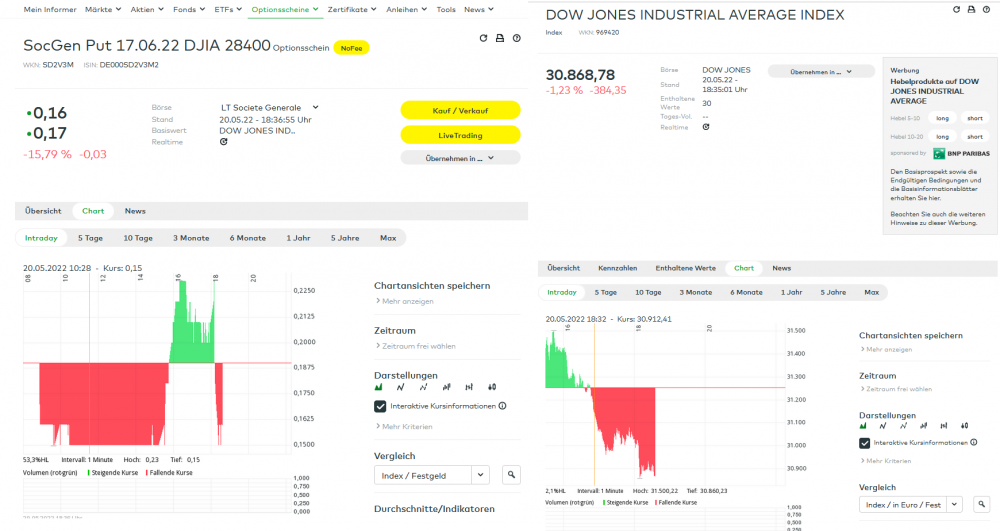Select 3 Monate range on SocGen chart
The height and width of the screenshot is (531, 1000).
[x=191, y=238]
